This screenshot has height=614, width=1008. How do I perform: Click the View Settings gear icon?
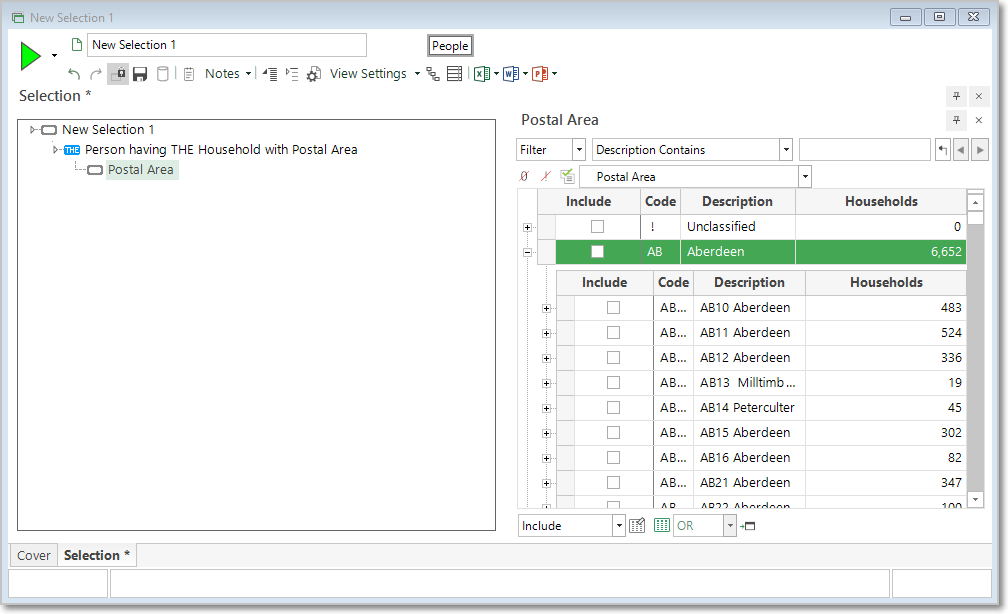pyautogui.click(x=314, y=74)
